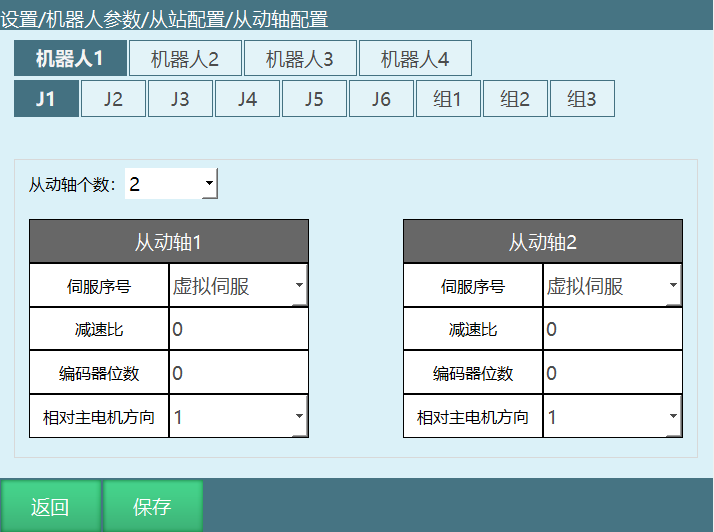Expand 从动轴2 相对主电机方向 dropdown
The height and width of the screenshot is (532, 714).
click(x=612, y=417)
